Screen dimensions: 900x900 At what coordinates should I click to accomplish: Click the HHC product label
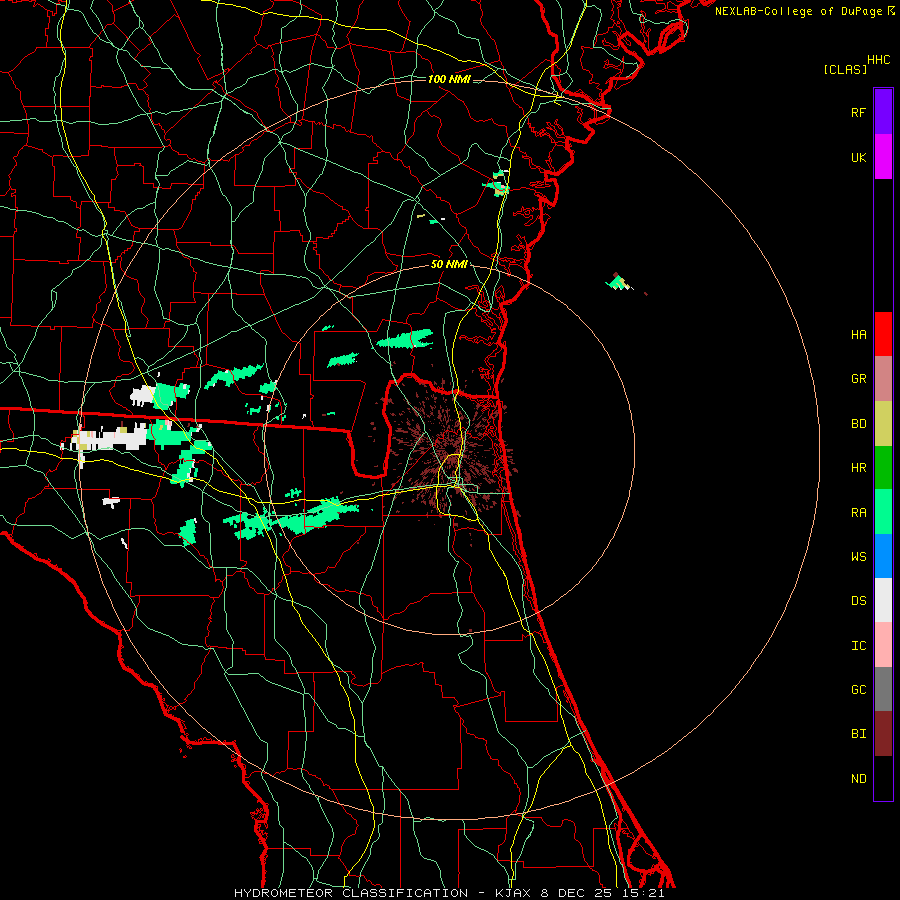(x=878, y=60)
